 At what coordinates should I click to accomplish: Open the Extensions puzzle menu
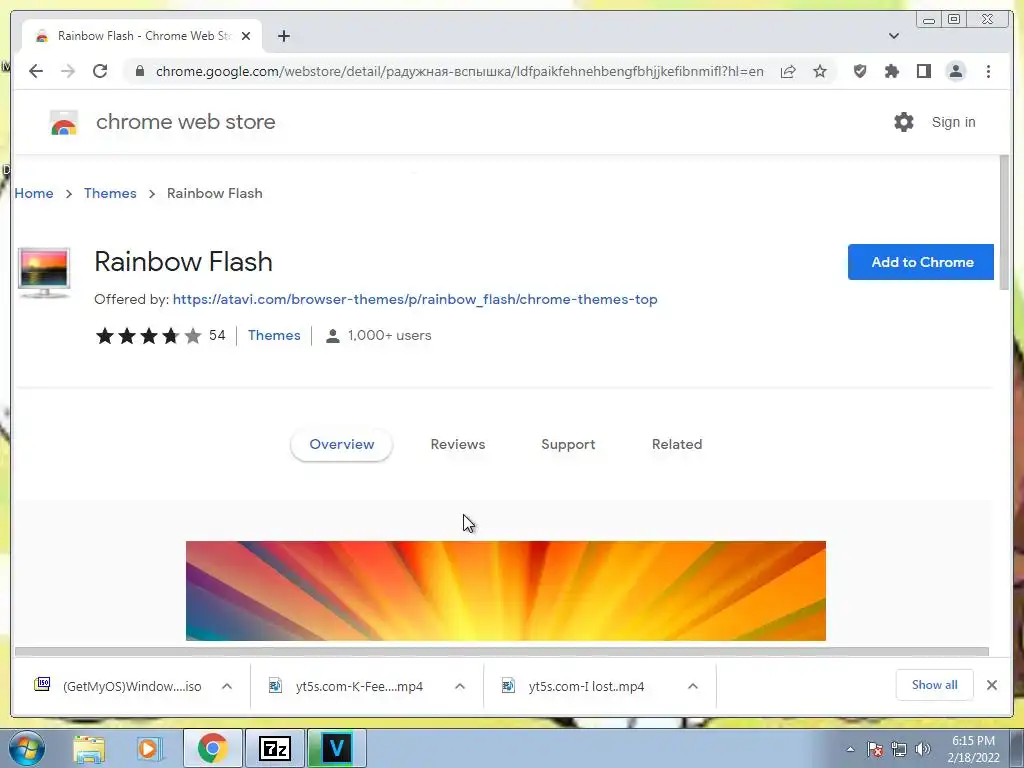[891, 71]
